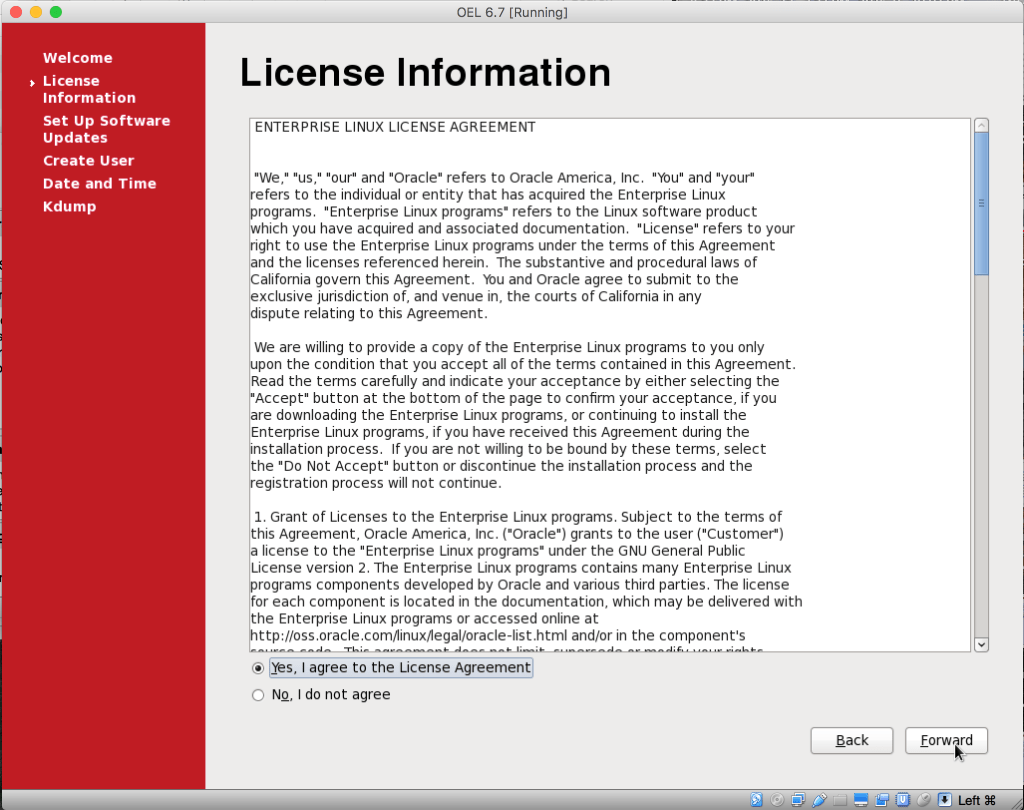Image resolution: width=1024 pixels, height=810 pixels.
Task: Click the USB devices icon
Action: (820, 800)
